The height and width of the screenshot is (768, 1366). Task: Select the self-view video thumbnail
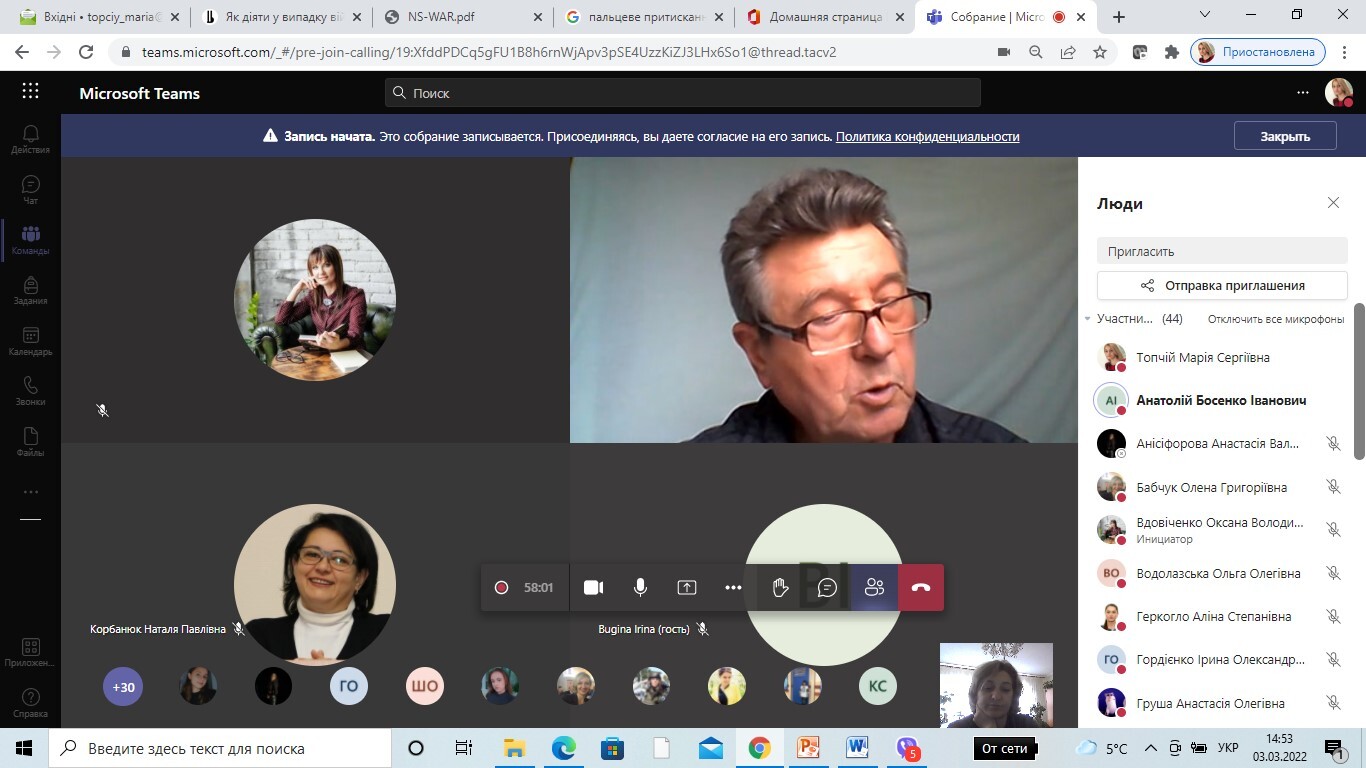point(996,685)
